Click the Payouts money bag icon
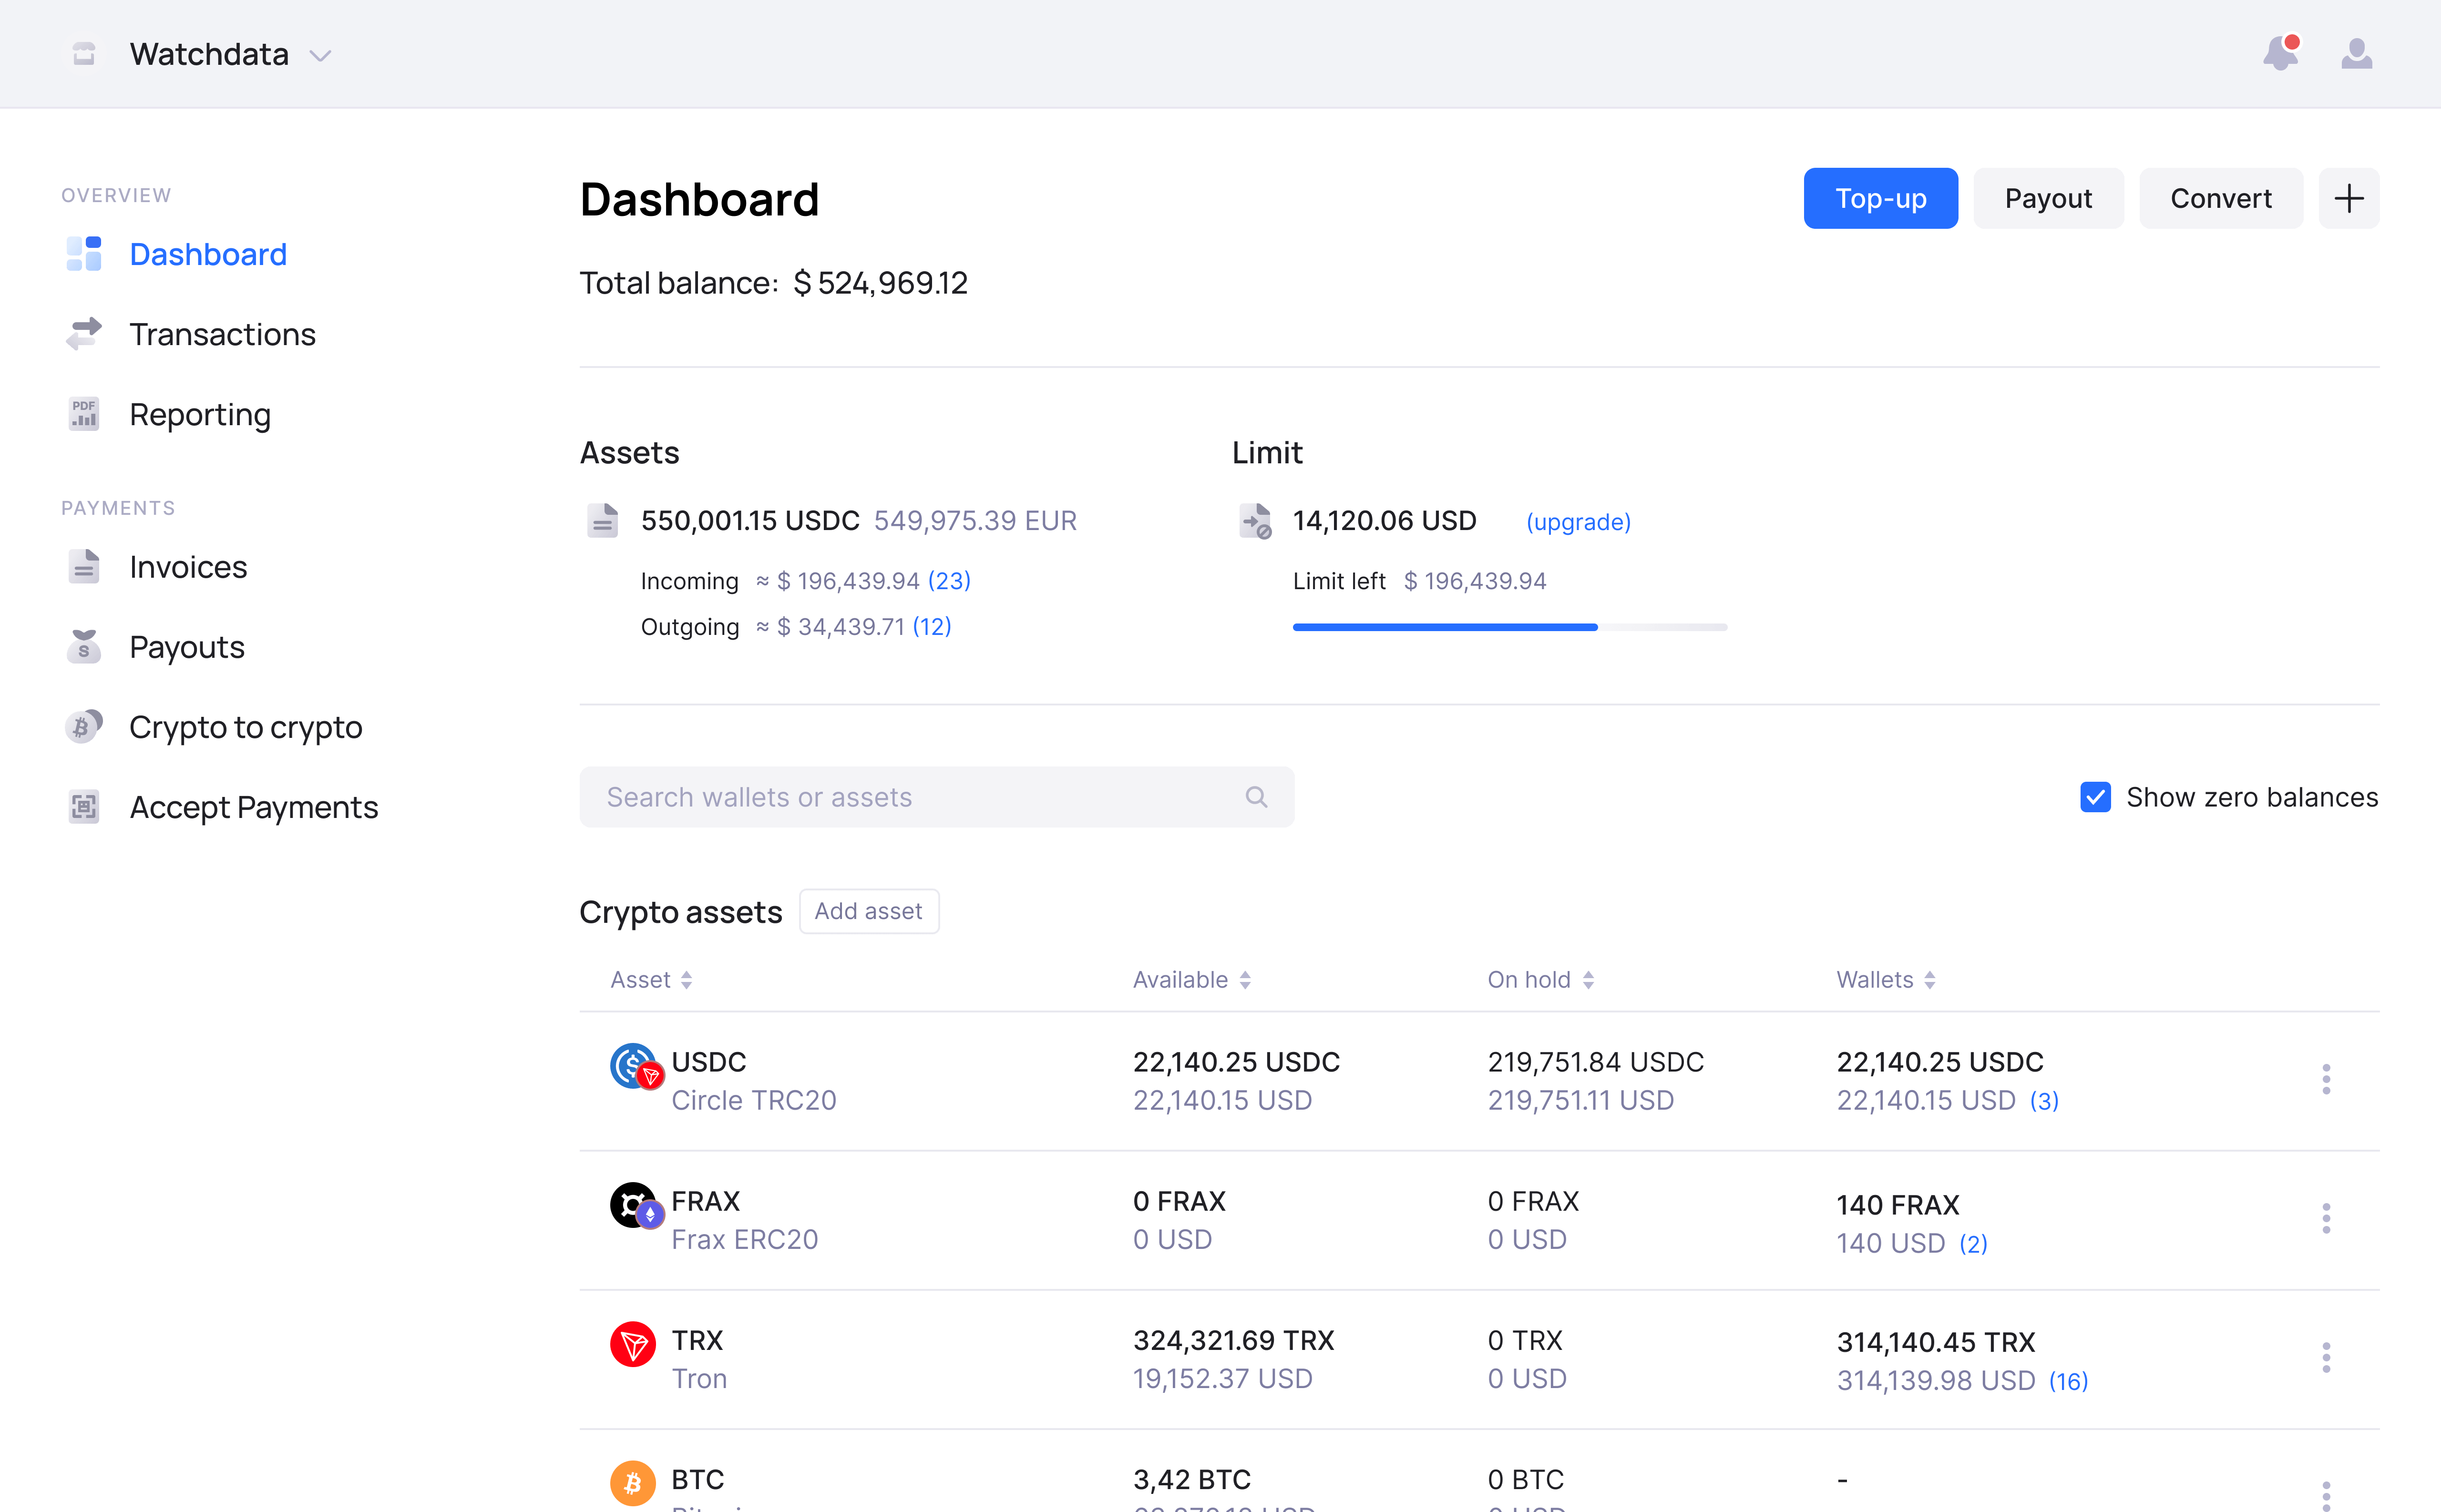Screen dimensions: 2441x1512 (x=84, y=647)
